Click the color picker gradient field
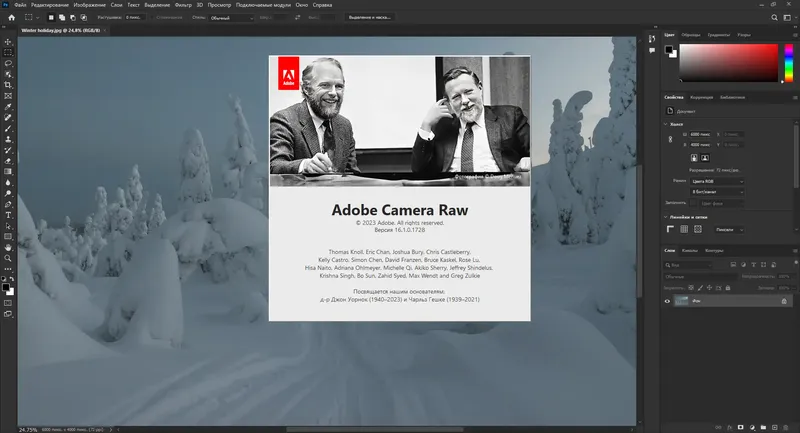This screenshot has height=433, width=800. [x=729, y=63]
